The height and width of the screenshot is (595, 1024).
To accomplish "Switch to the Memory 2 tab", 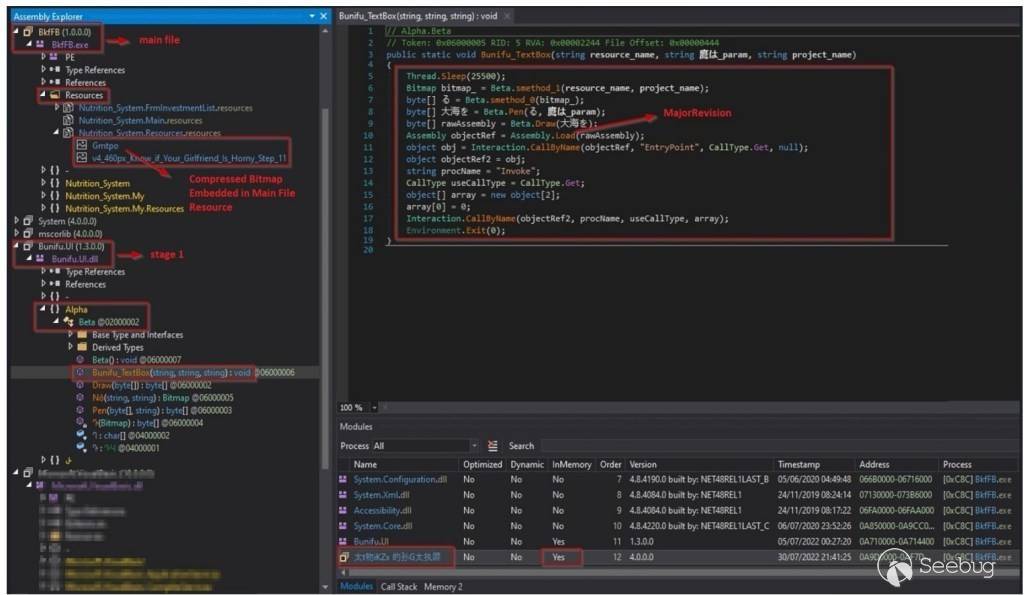I will pos(443,587).
